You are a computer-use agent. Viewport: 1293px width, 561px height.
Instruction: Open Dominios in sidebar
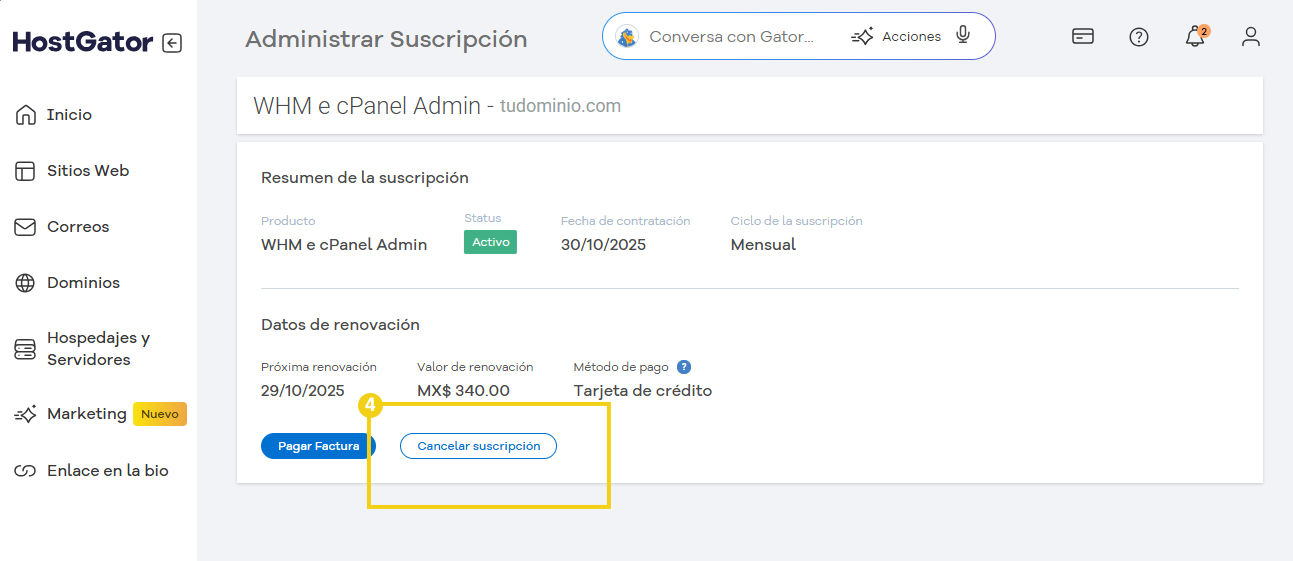[83, 283]
